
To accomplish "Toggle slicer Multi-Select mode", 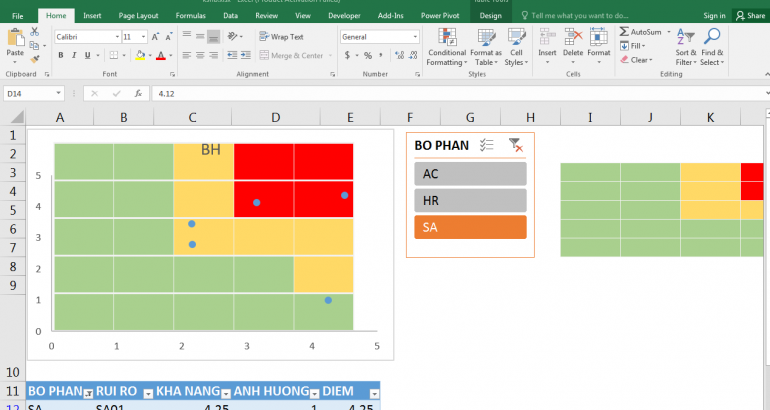I will [487, 145].
